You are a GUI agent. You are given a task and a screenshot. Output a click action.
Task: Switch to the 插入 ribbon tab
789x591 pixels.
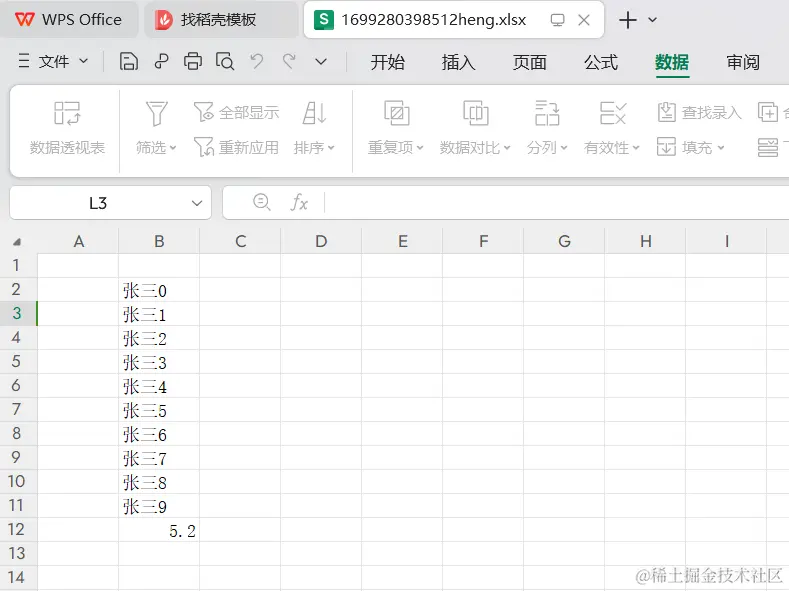(458, 62)
